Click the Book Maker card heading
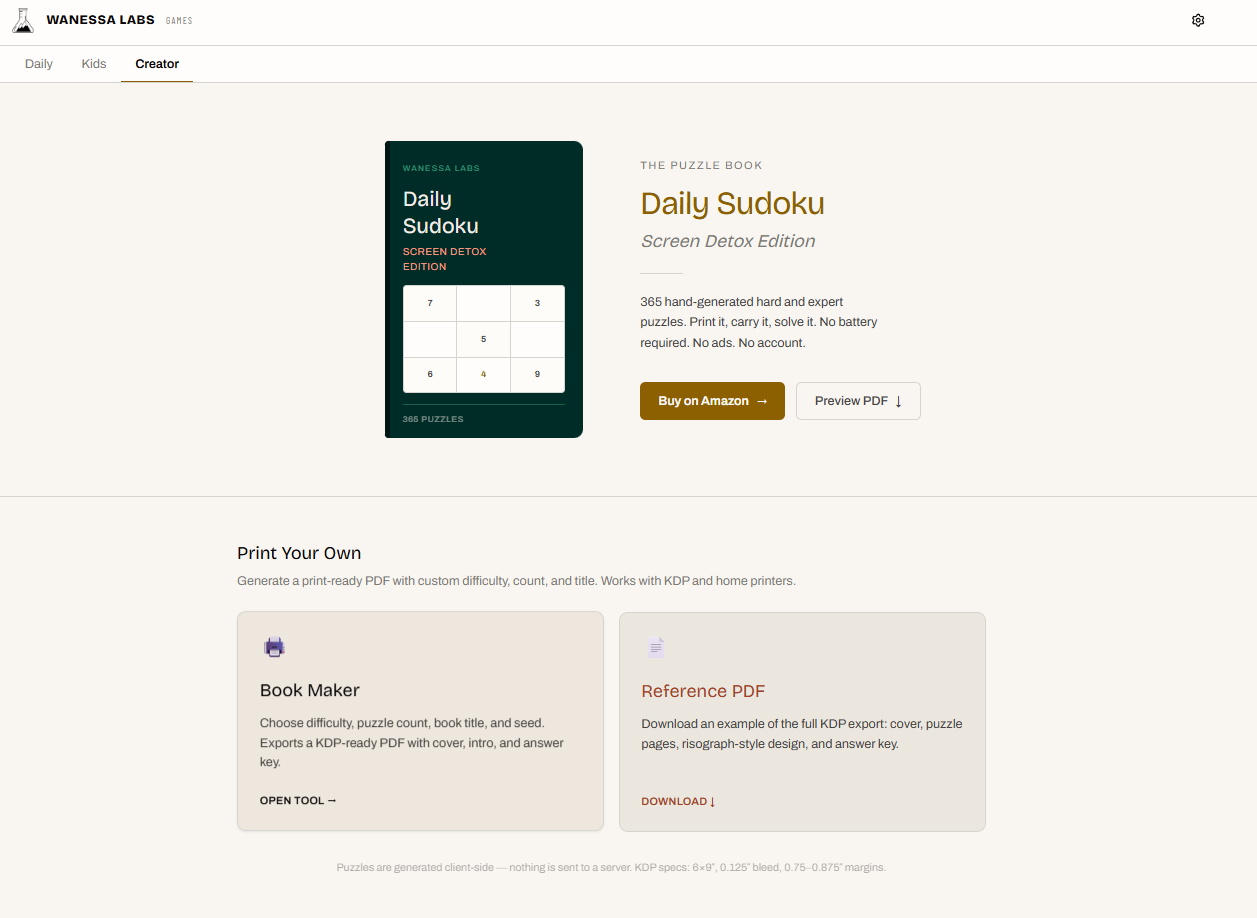Viewport: 1257px width, 918px height. pyautogui.click(x=310, y=690)
